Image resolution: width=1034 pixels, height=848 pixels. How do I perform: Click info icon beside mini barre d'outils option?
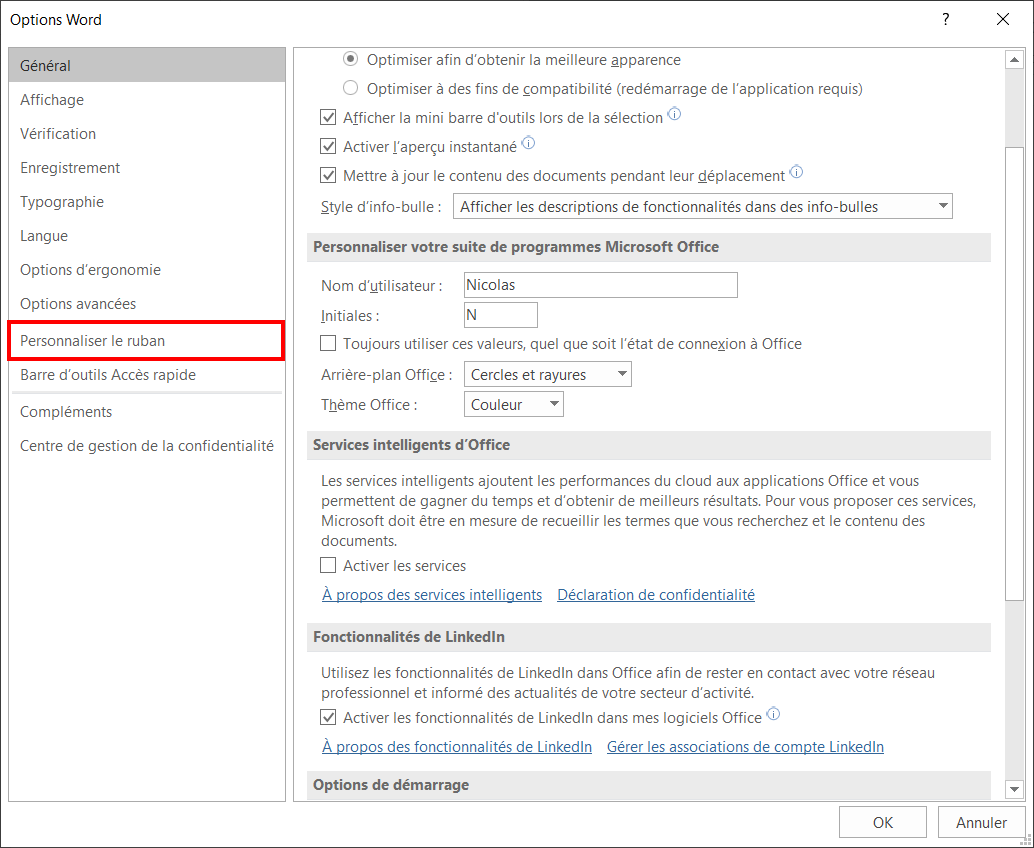[674, 114]
